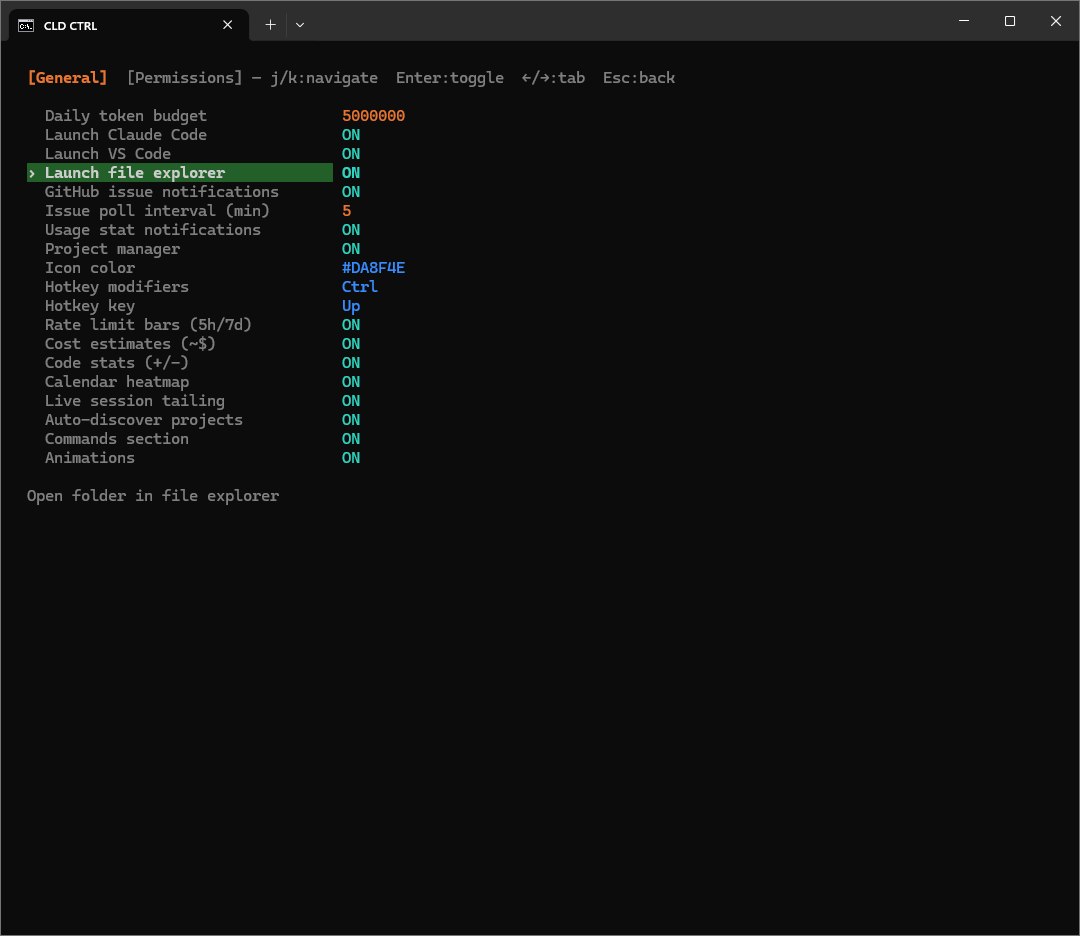Maximize the terminal window
Screen dimensions: 1080x936
(x=1010, y=21)
